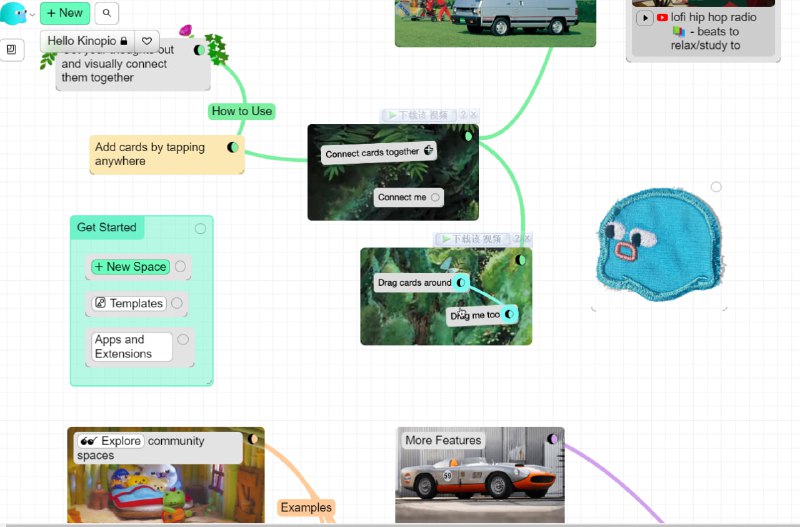Click the 'Templates' button in Get Started
The image size is (800, 527).
pyautogui.click(x=128, y=303)
